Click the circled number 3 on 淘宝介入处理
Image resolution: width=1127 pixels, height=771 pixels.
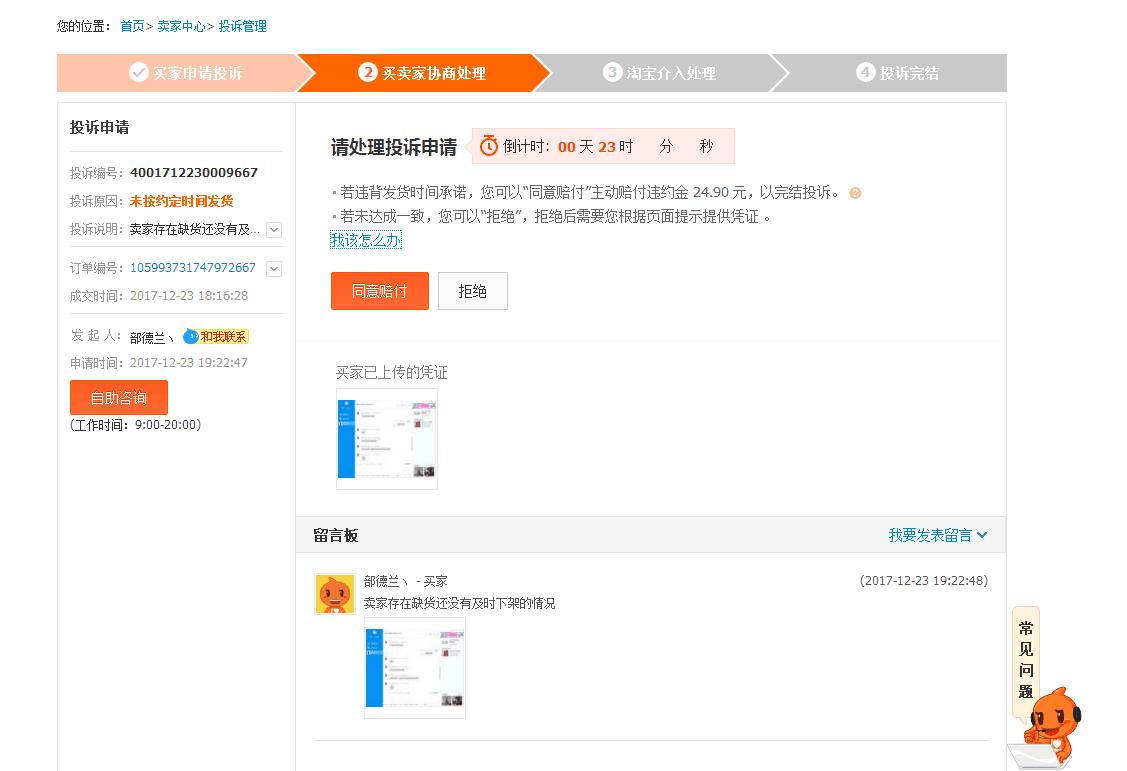pos(613,72)
